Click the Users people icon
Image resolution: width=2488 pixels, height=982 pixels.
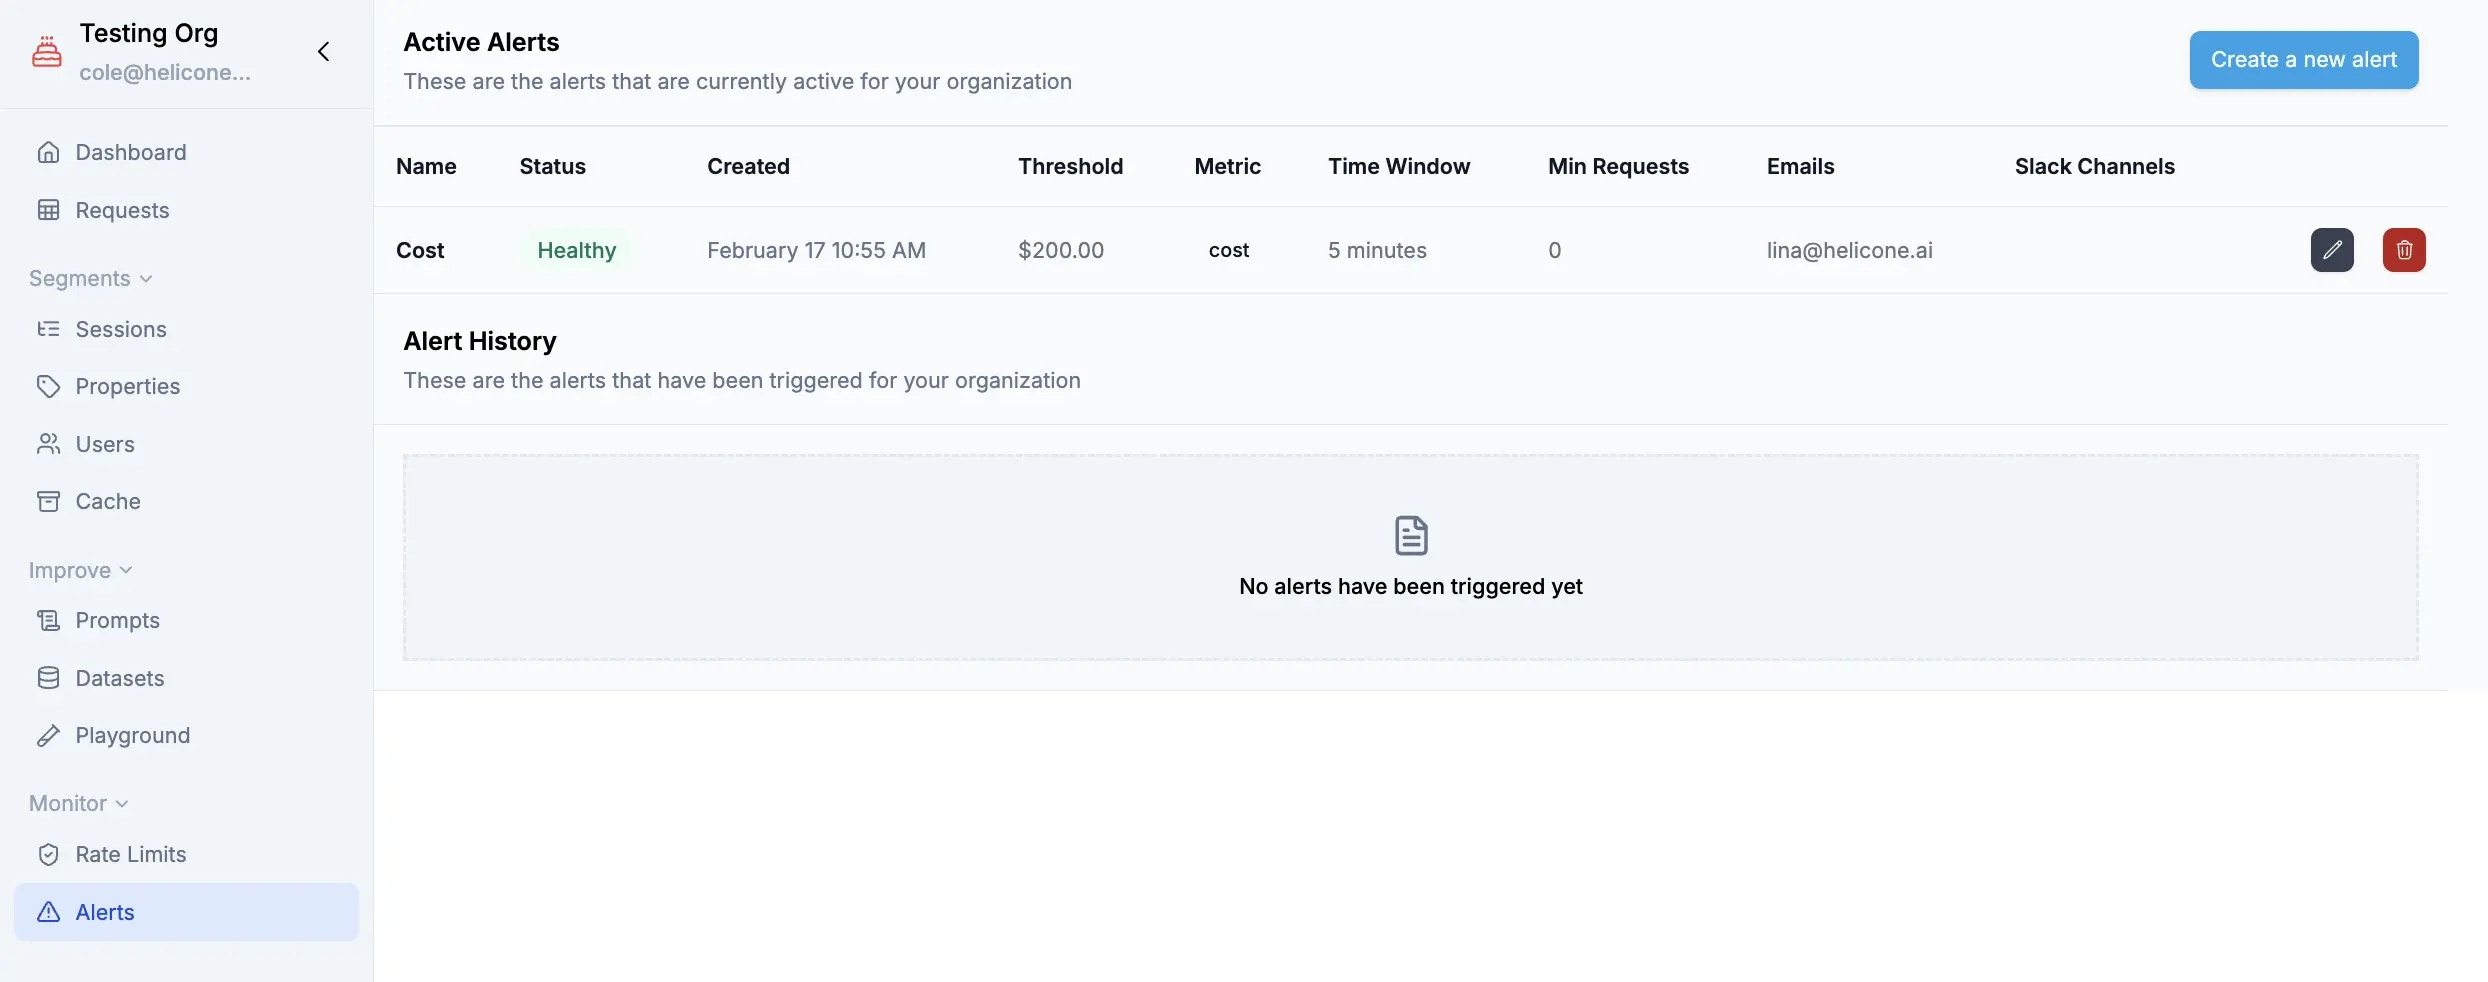tap(48, 444)
